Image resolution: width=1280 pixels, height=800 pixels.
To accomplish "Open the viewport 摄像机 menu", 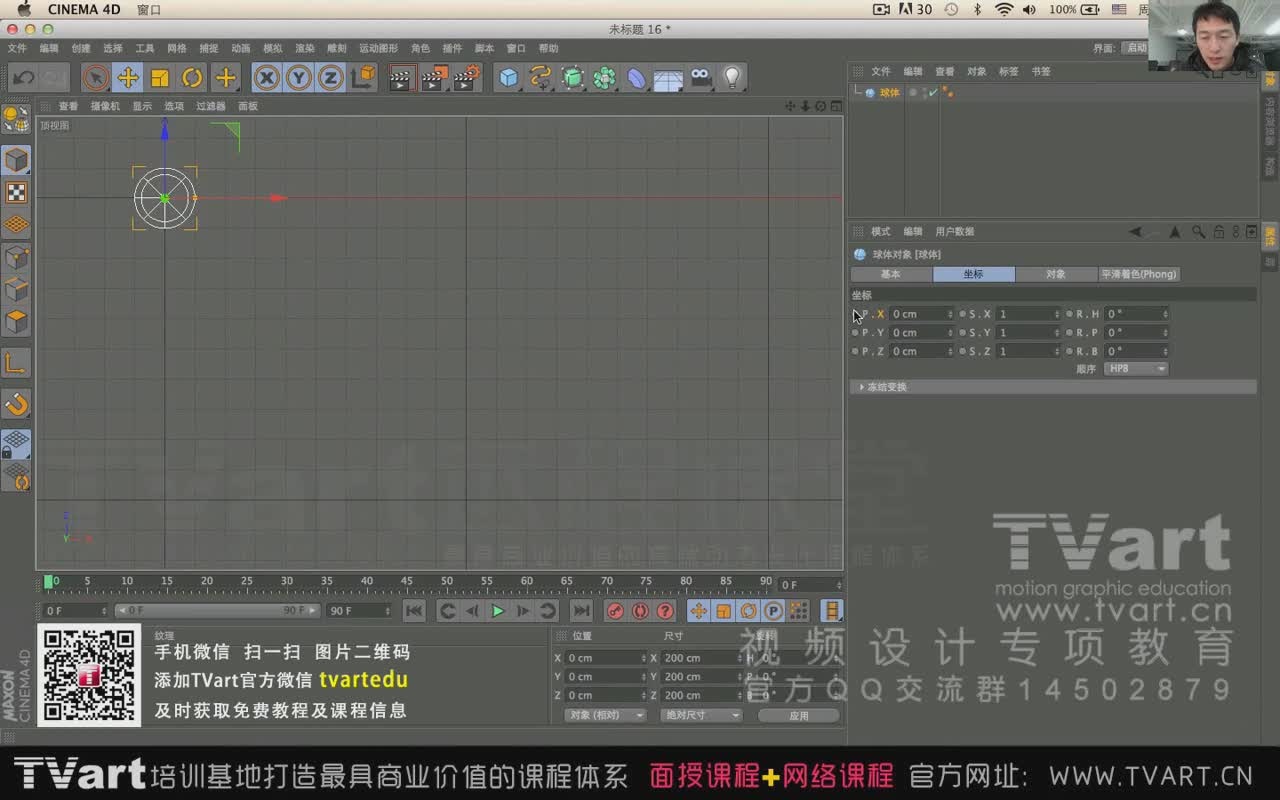I will 105,106.
